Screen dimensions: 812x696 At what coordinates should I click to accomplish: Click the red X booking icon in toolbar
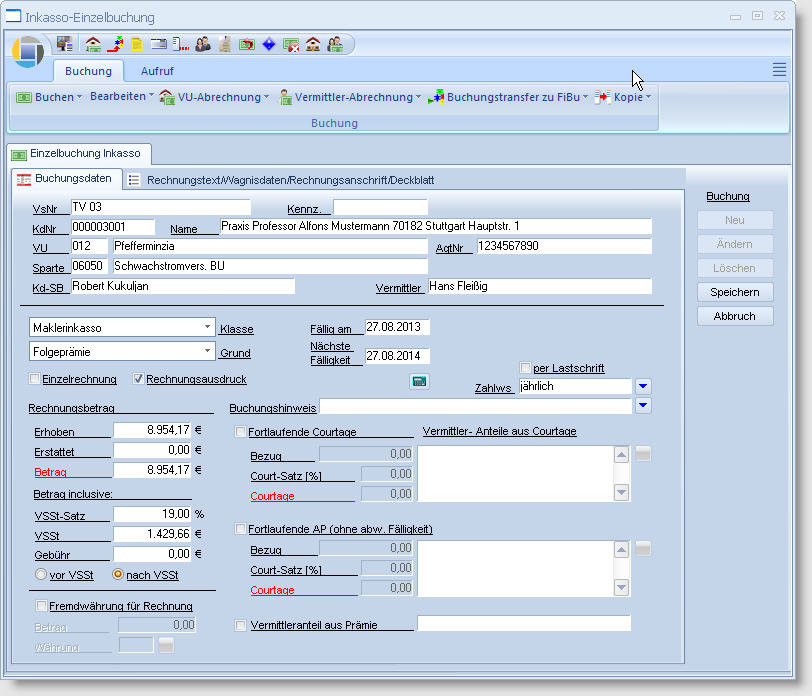(291, 44)
